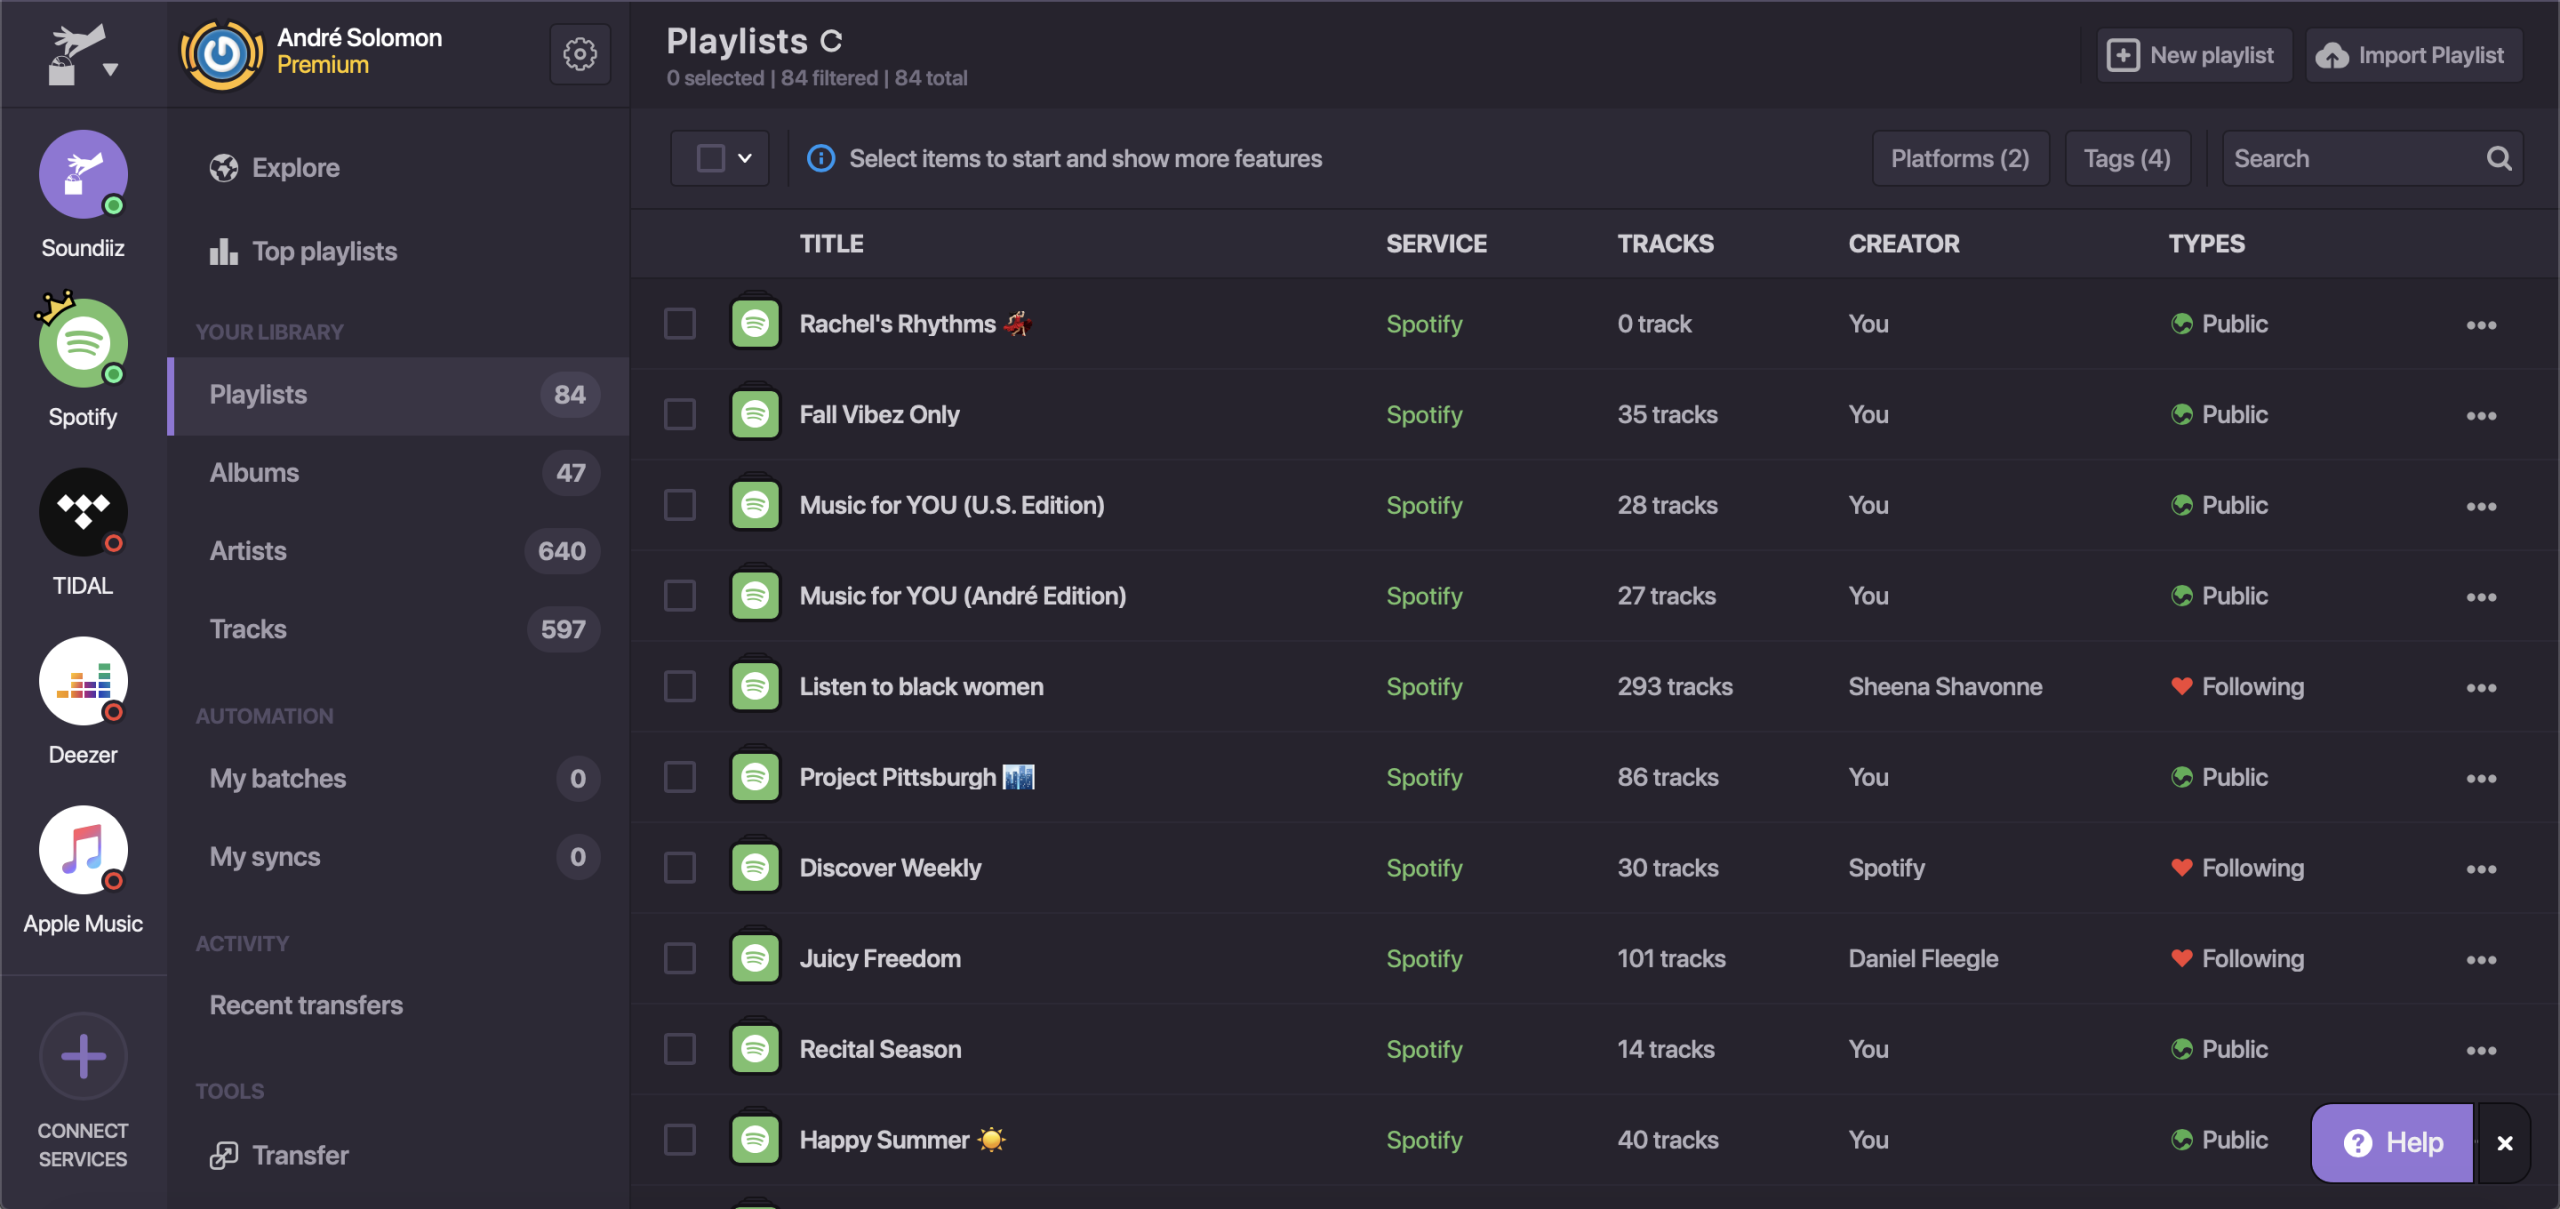Open the Juicy Freedom playlist title
Viewport: 2560px width, 1209px height.
tap(880, 958)
